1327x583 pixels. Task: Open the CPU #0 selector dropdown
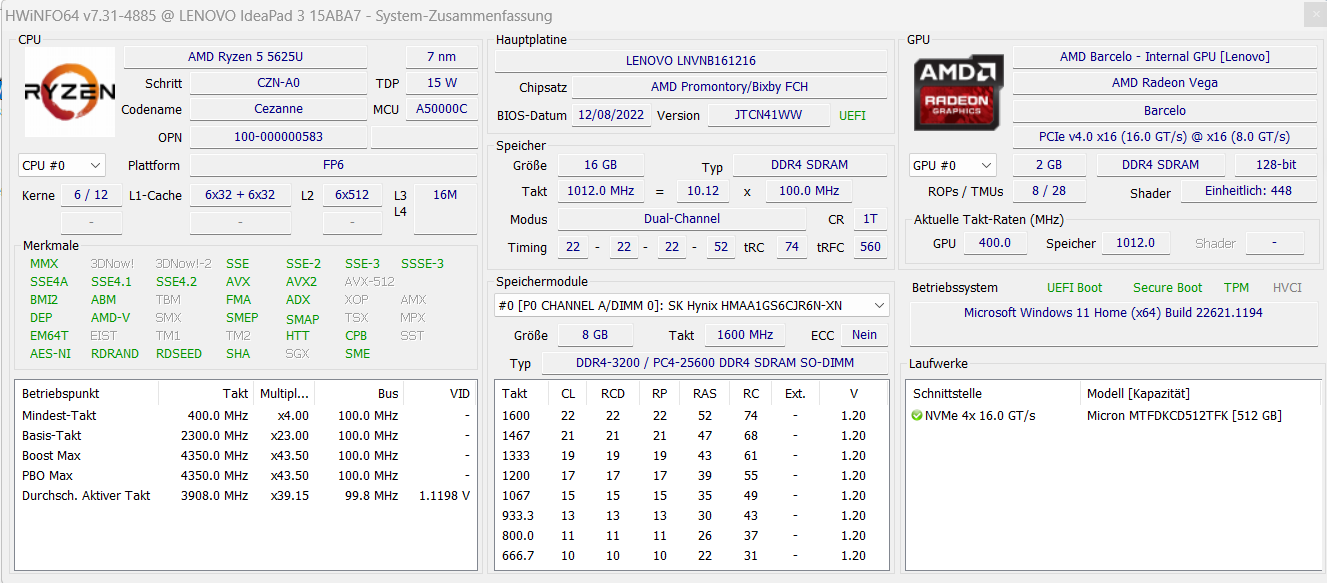click(x=62, y=165)
